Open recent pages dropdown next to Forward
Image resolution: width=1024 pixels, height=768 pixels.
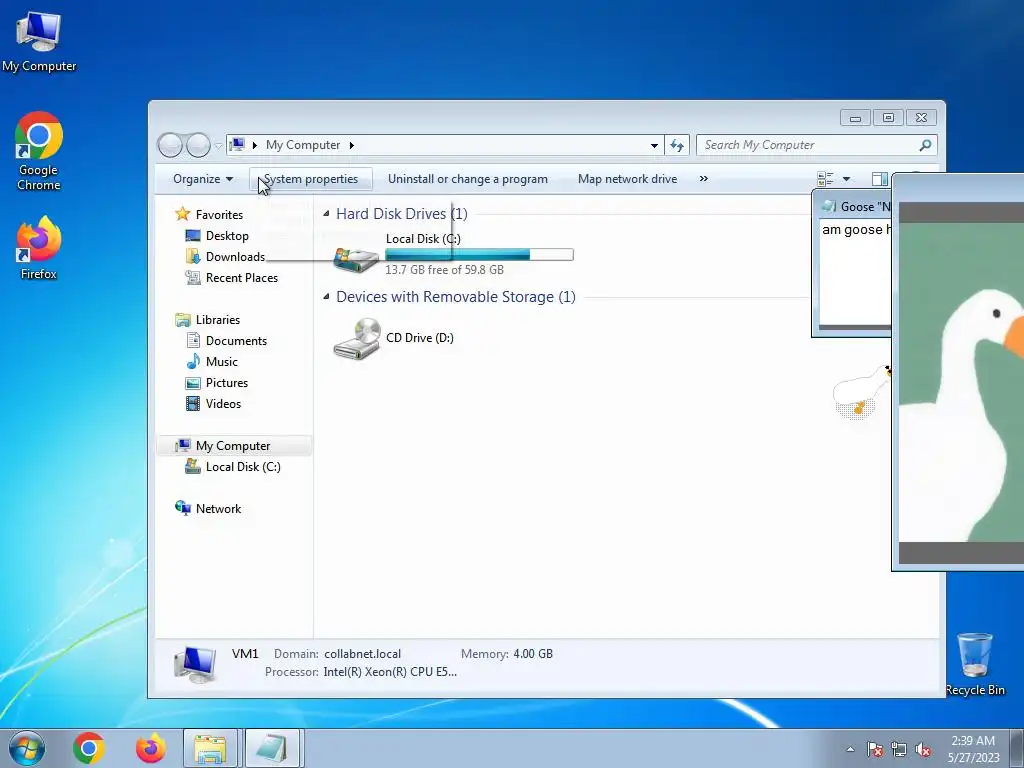click(x=218, y=146)
